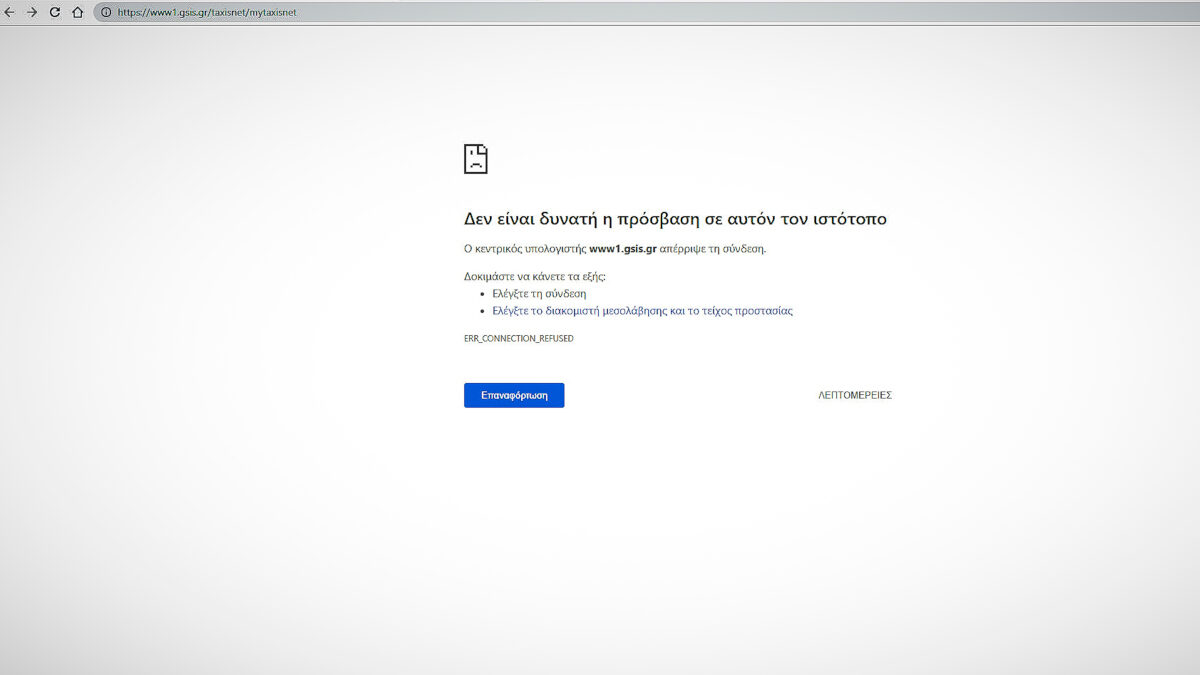1200x675 pixels.
Task: Click the bold www1.gsis.gr hostname in the message
Action: click(622, 249)
